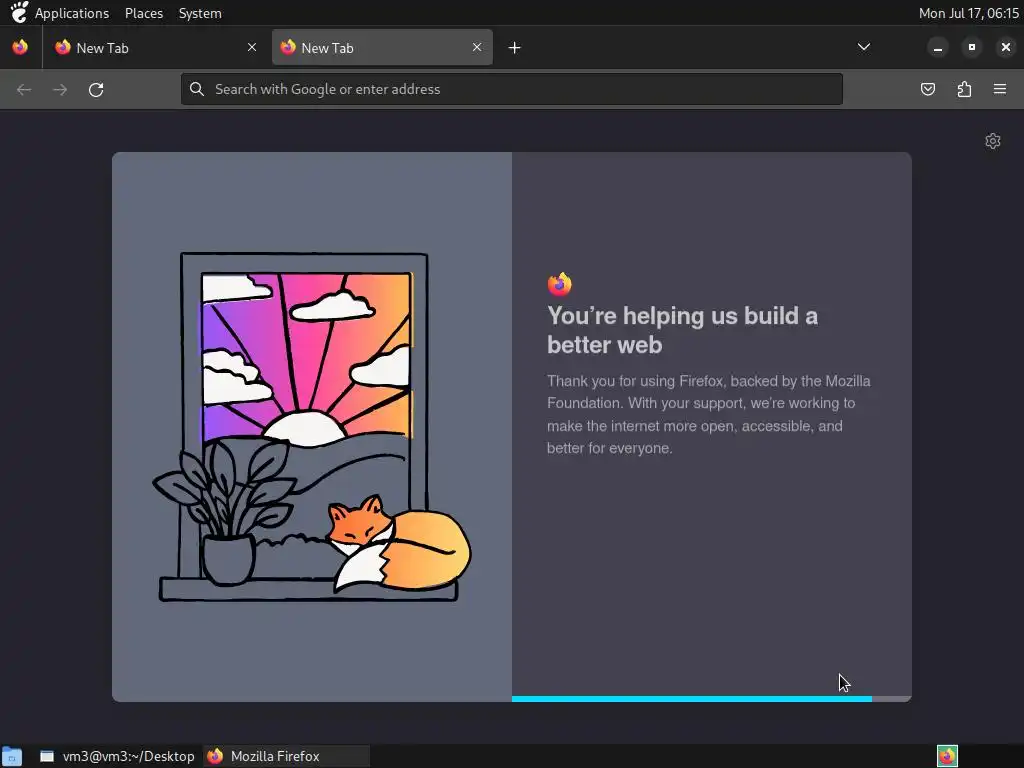Show desktop via taskbar corner icon
1024x768 pixels.
coord(12,756)
